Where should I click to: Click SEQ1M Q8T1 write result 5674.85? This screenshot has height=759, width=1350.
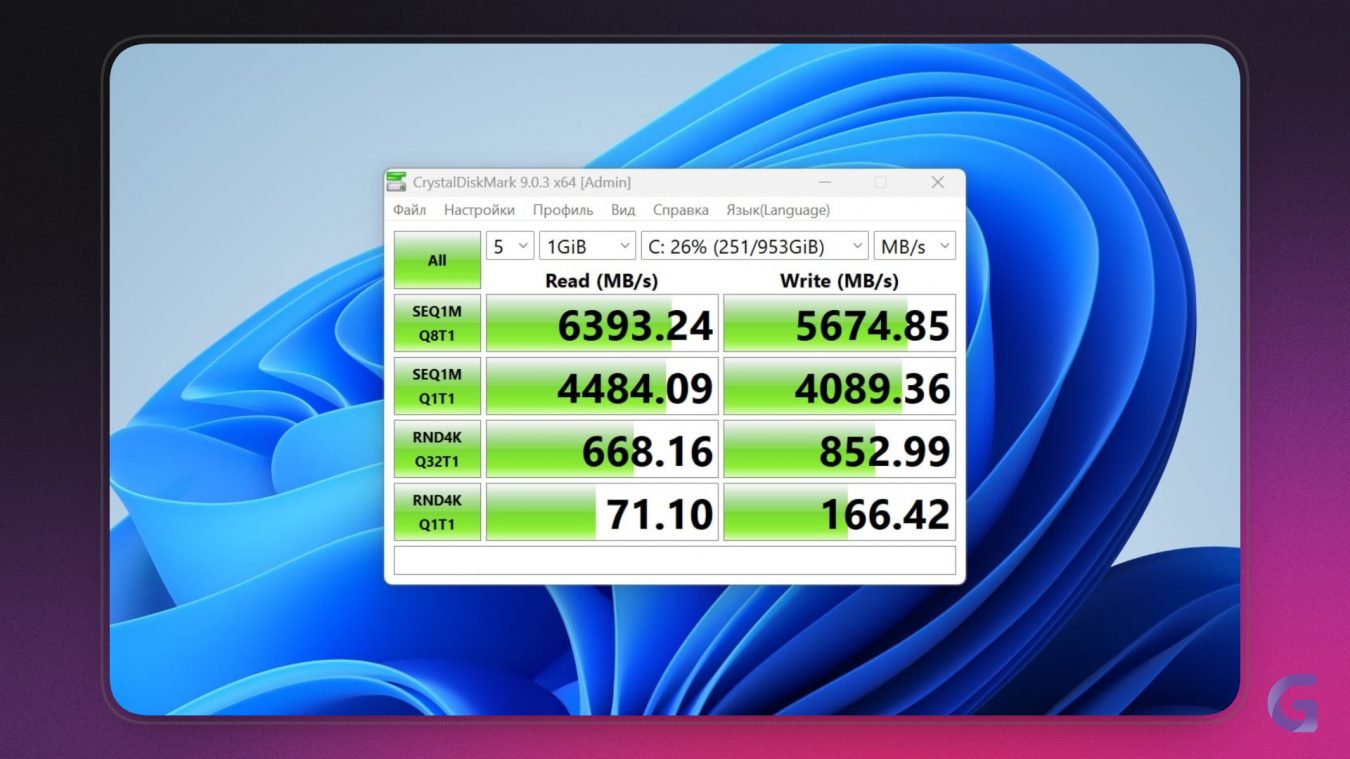839,323
